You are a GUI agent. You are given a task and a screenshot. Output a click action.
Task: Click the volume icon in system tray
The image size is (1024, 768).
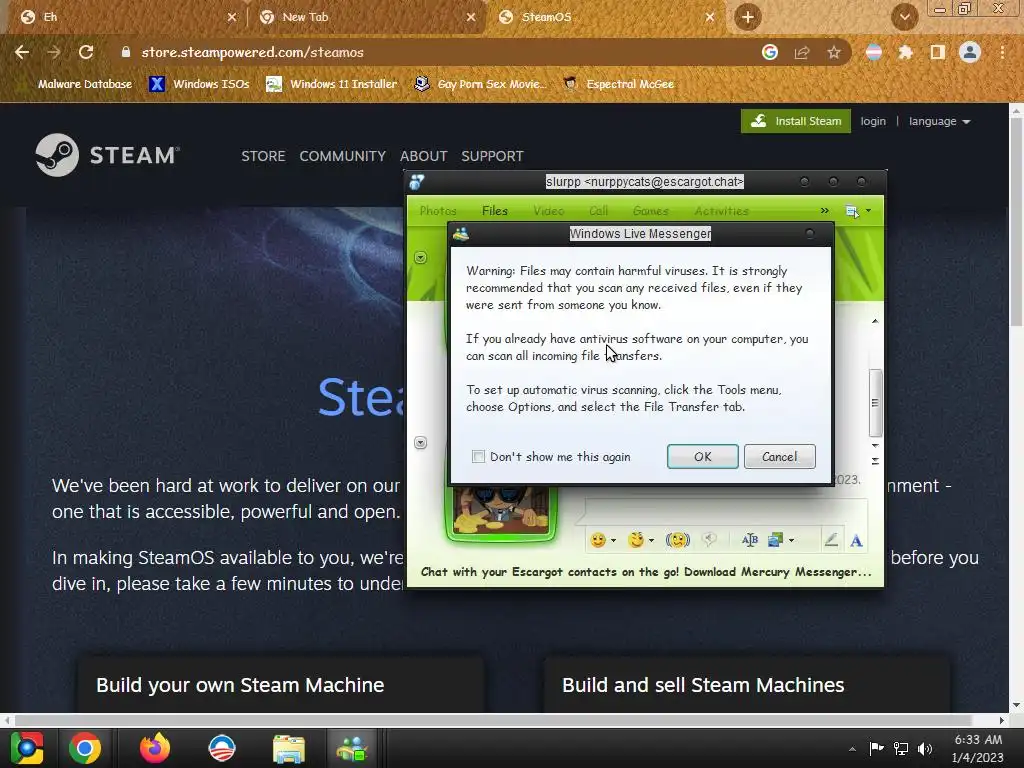tap(925, 748)
